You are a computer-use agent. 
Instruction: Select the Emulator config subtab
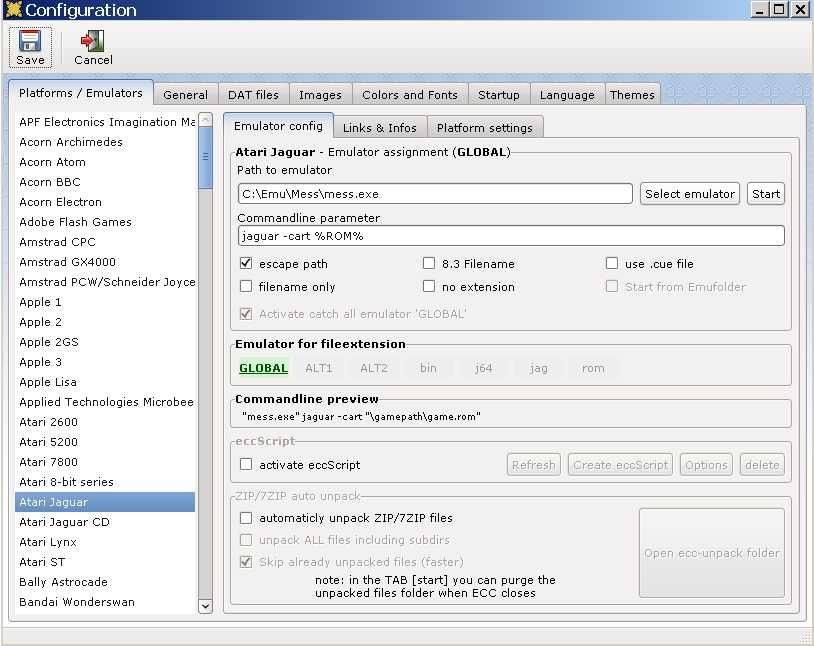click(278, 126)
